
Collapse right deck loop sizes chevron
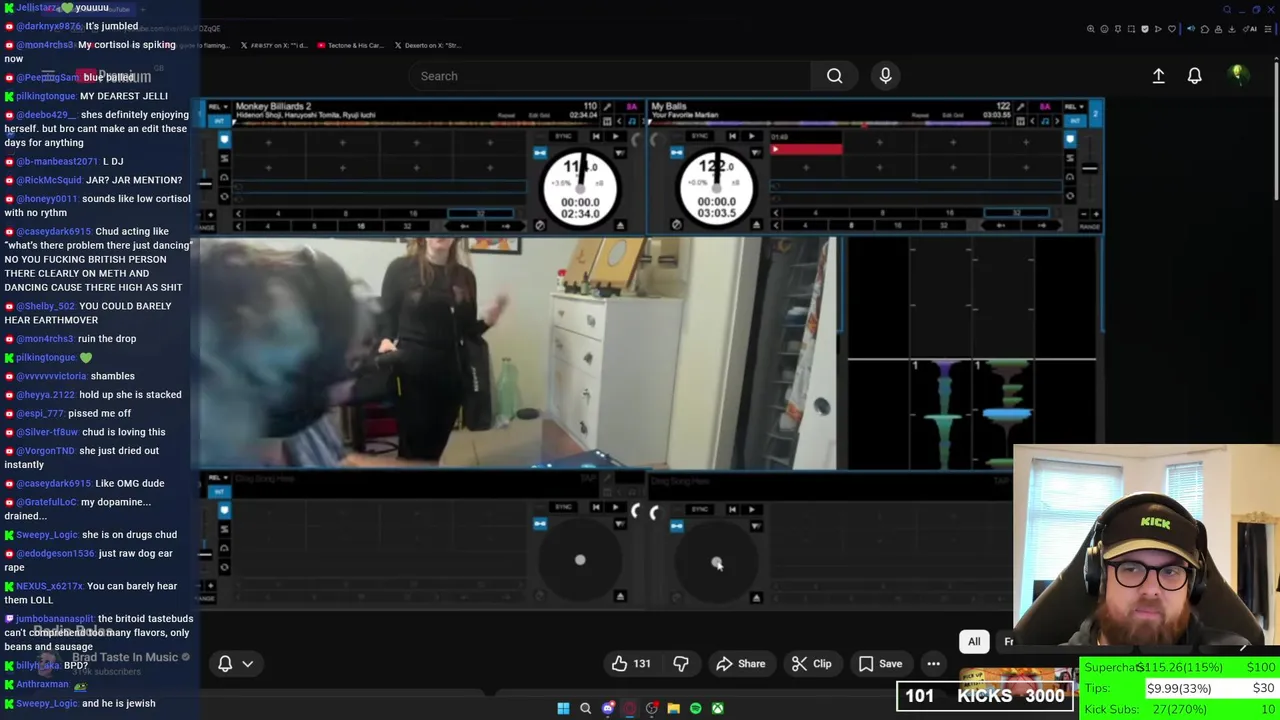776,212
